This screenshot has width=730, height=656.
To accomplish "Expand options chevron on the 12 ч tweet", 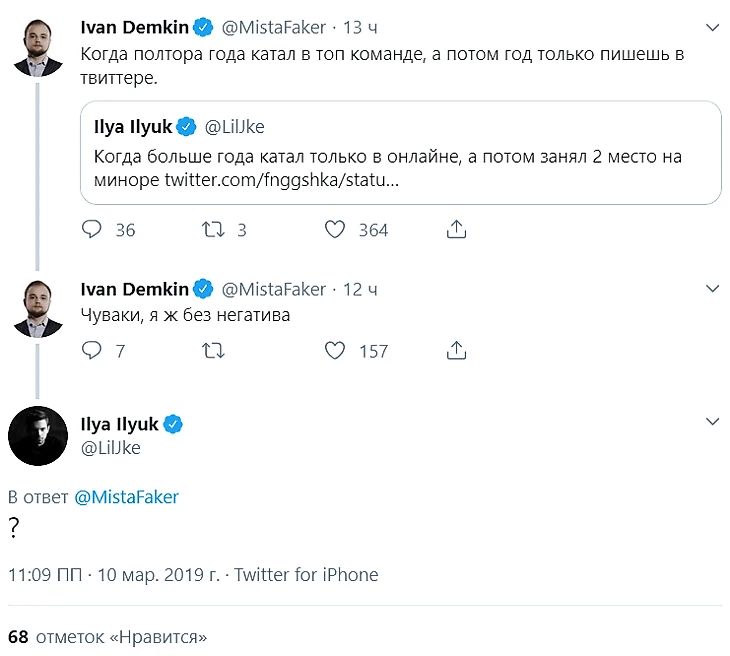I will point(712,288).
